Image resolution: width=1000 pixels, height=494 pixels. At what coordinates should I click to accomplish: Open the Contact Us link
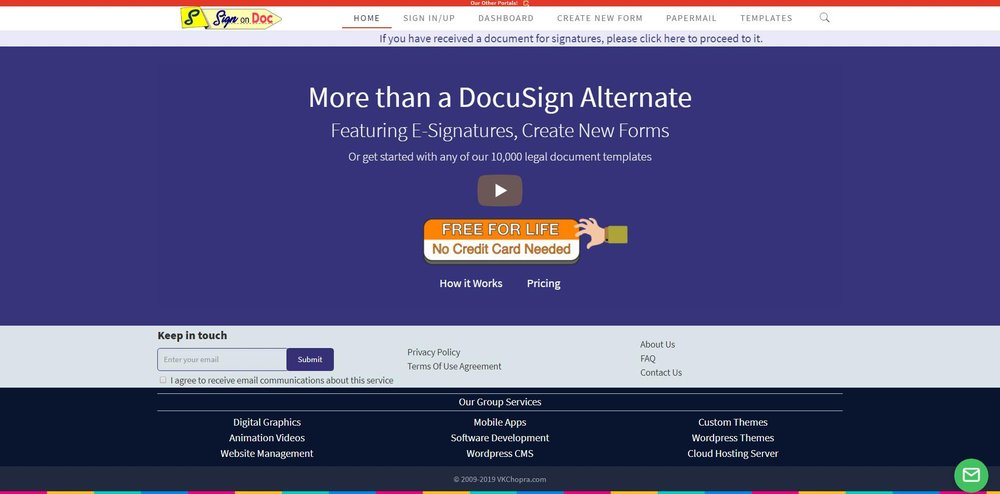[661, 372]
